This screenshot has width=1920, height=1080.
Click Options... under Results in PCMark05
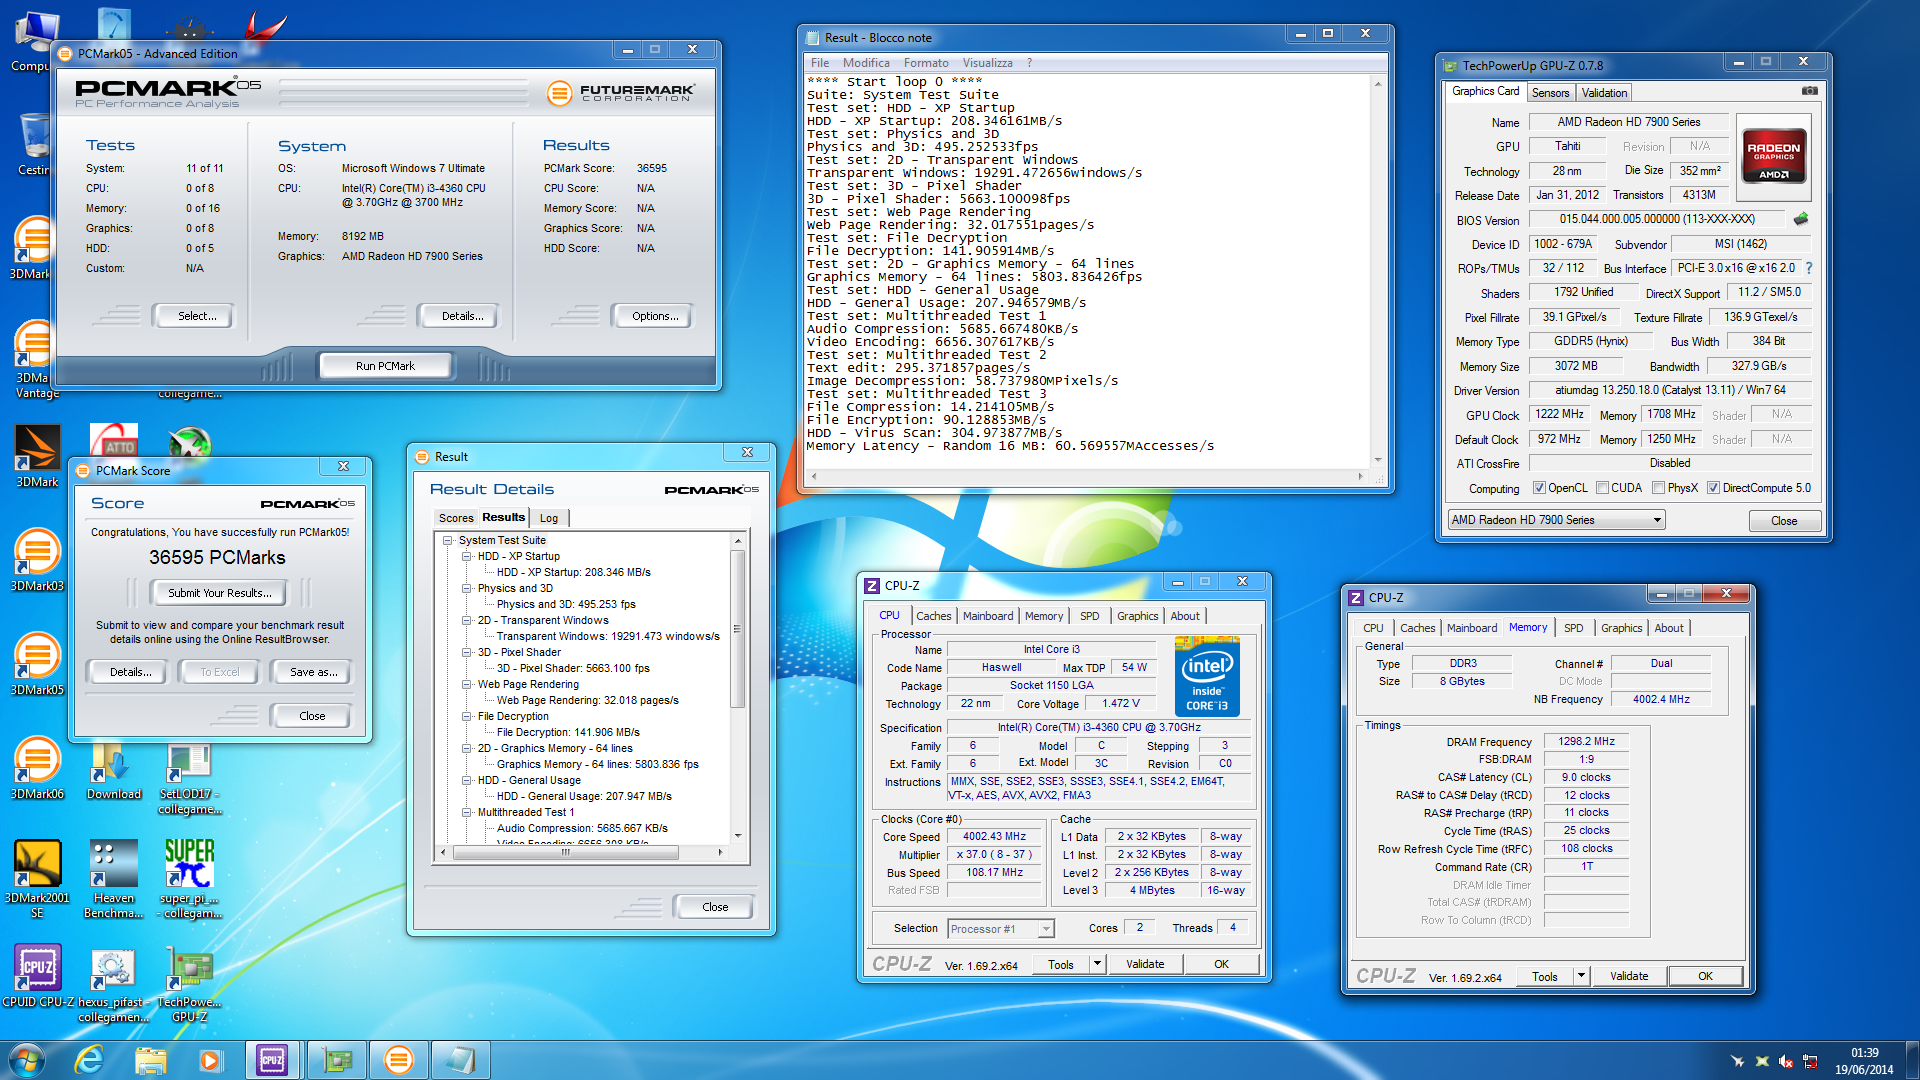(x=655, y=316)
